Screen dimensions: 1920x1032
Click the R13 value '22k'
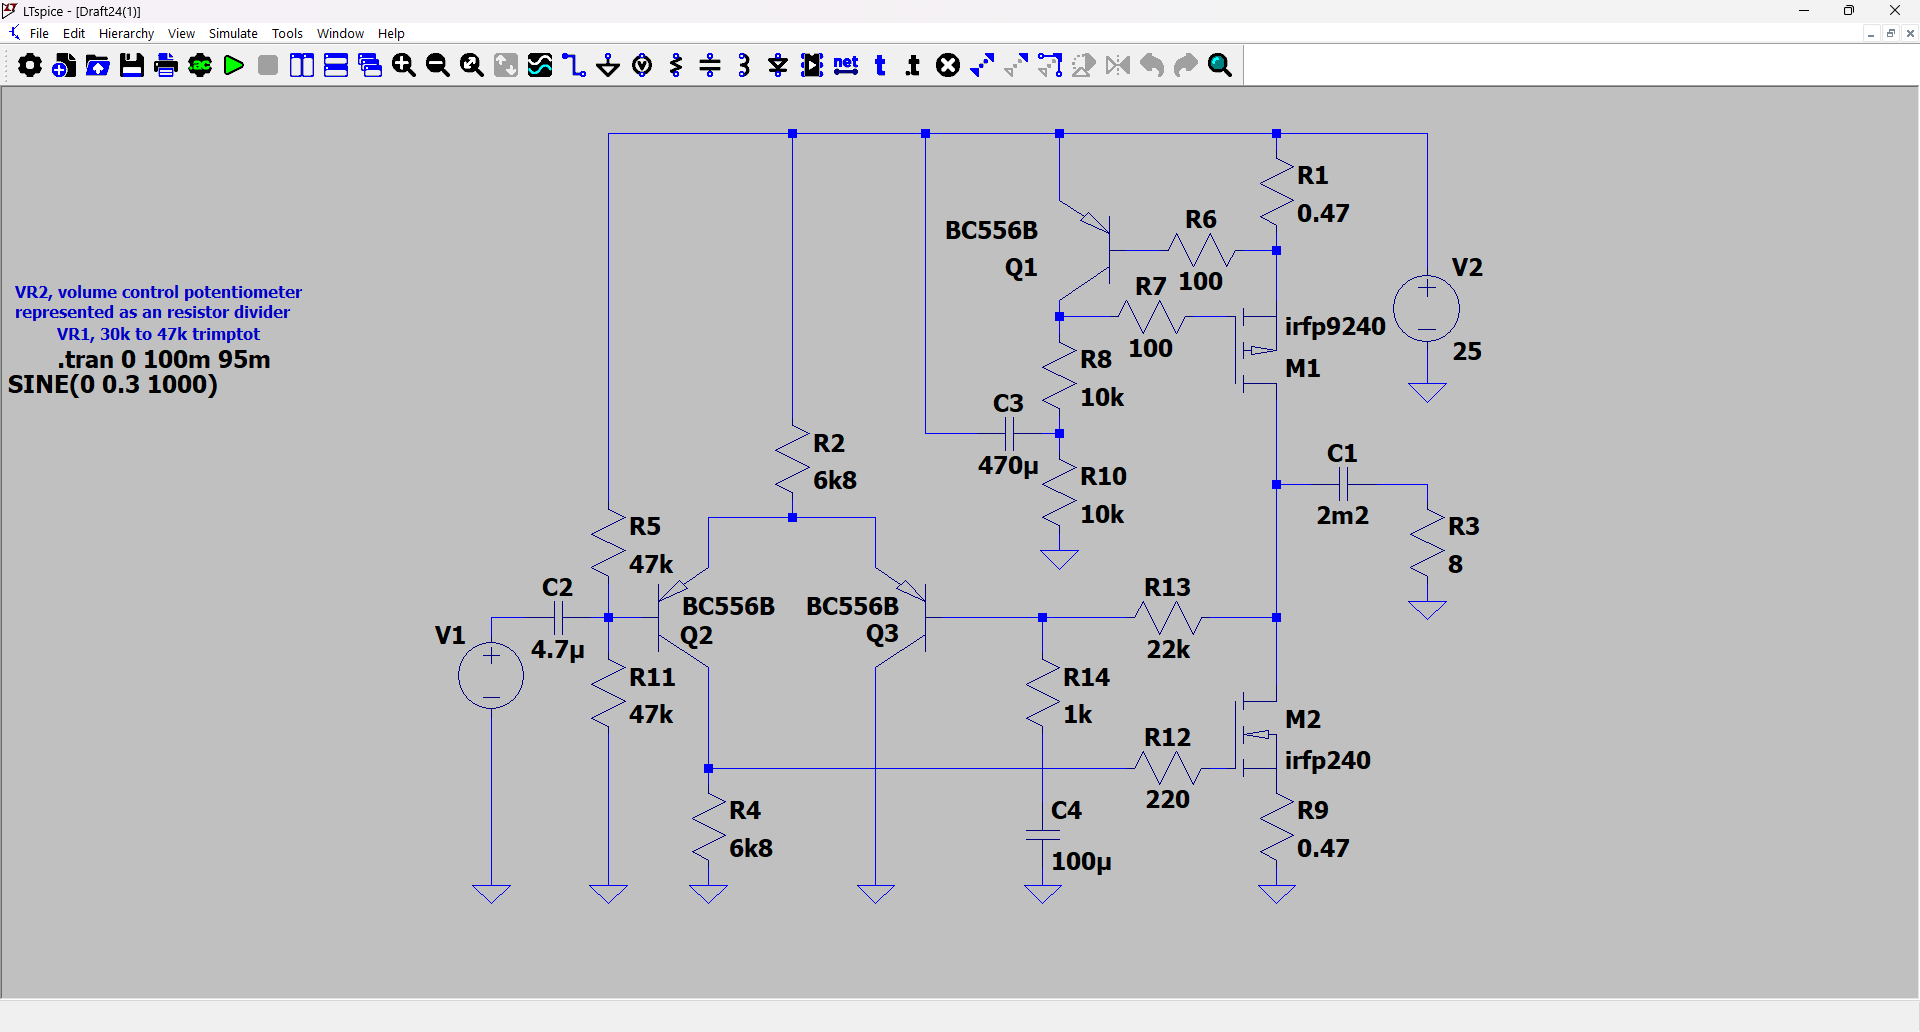1168,650
